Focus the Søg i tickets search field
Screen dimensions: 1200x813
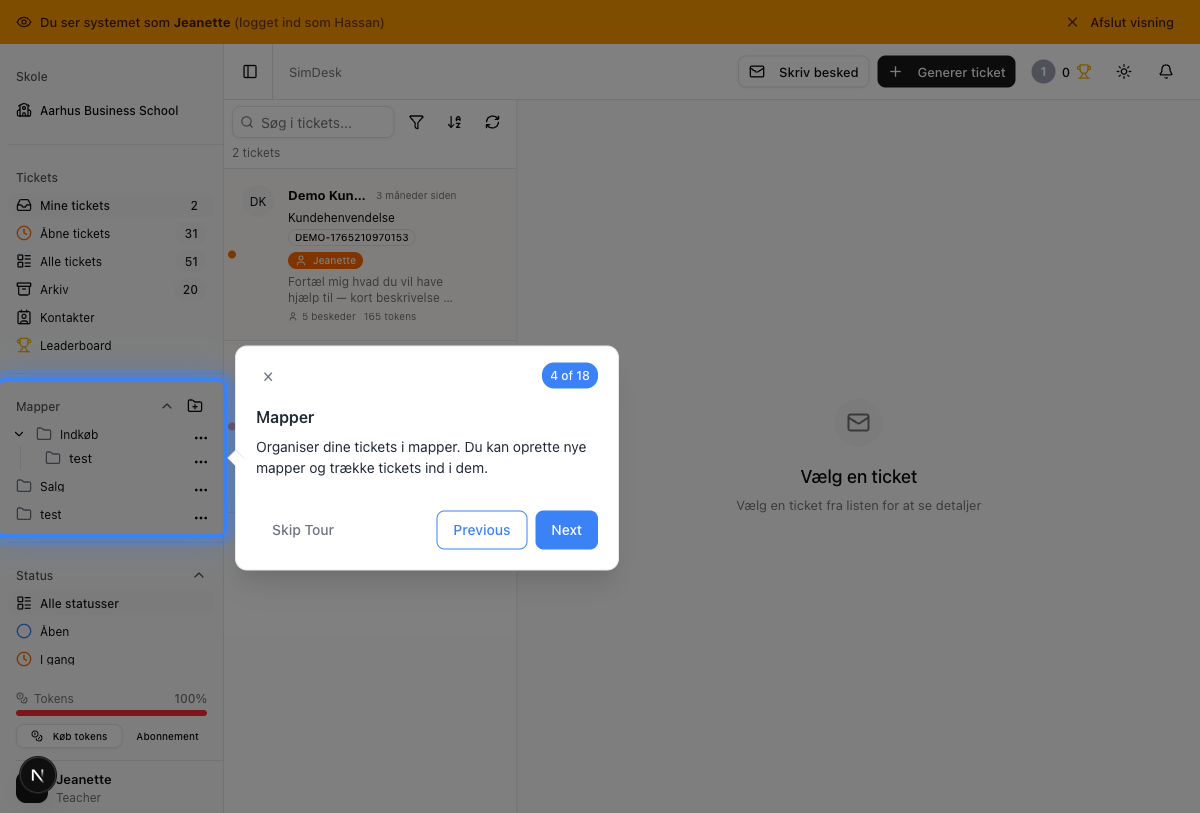tap(313, 122)
